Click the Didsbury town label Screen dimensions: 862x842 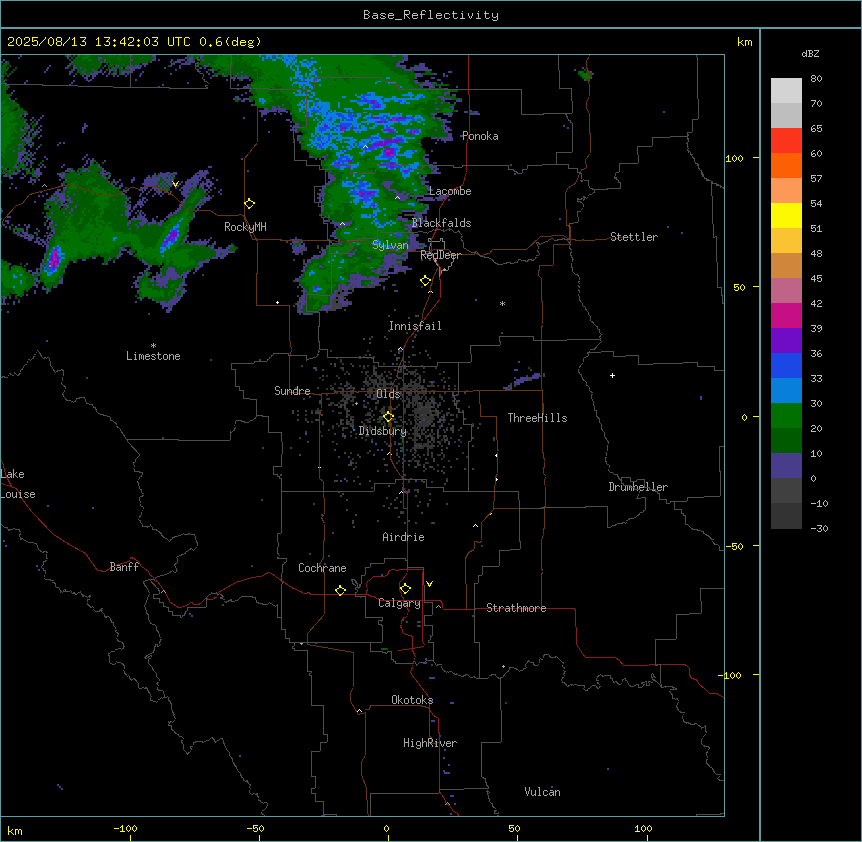(x=383, y=431)
